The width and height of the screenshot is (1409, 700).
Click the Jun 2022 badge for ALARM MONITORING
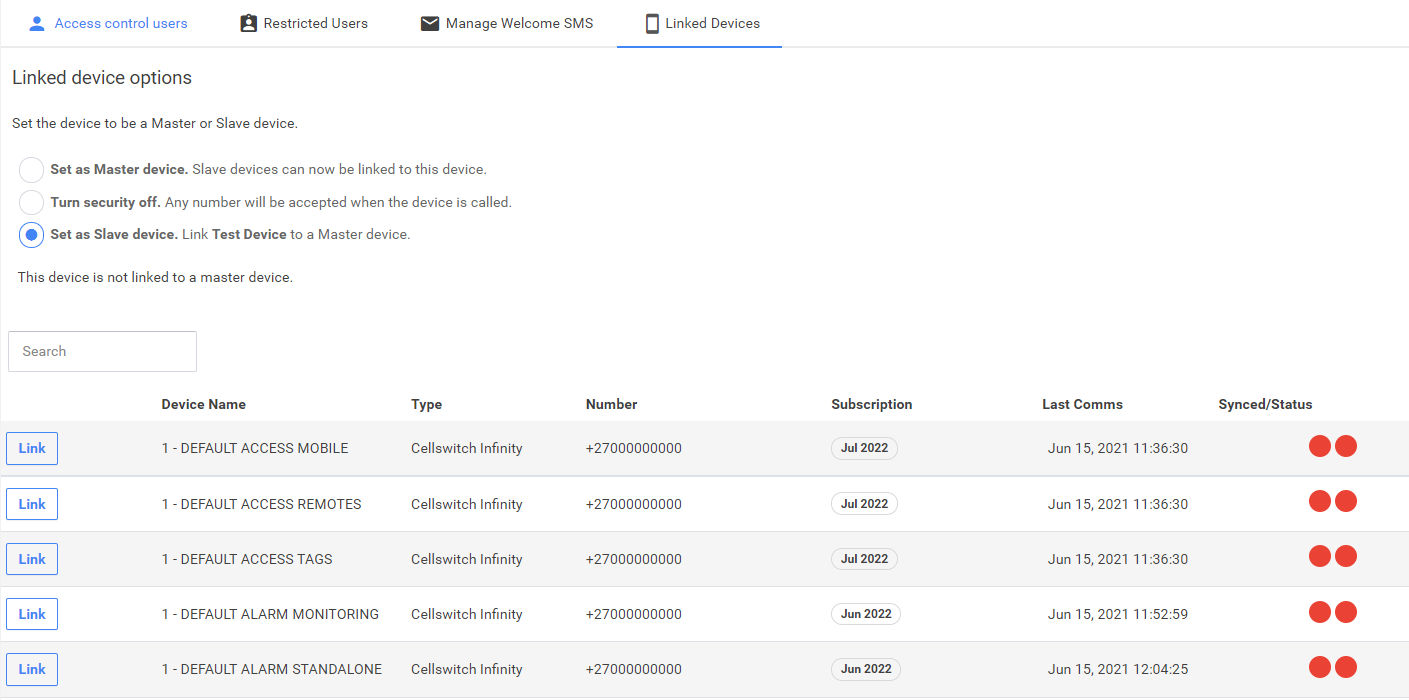pyautogui.click(x=865, y=614)
